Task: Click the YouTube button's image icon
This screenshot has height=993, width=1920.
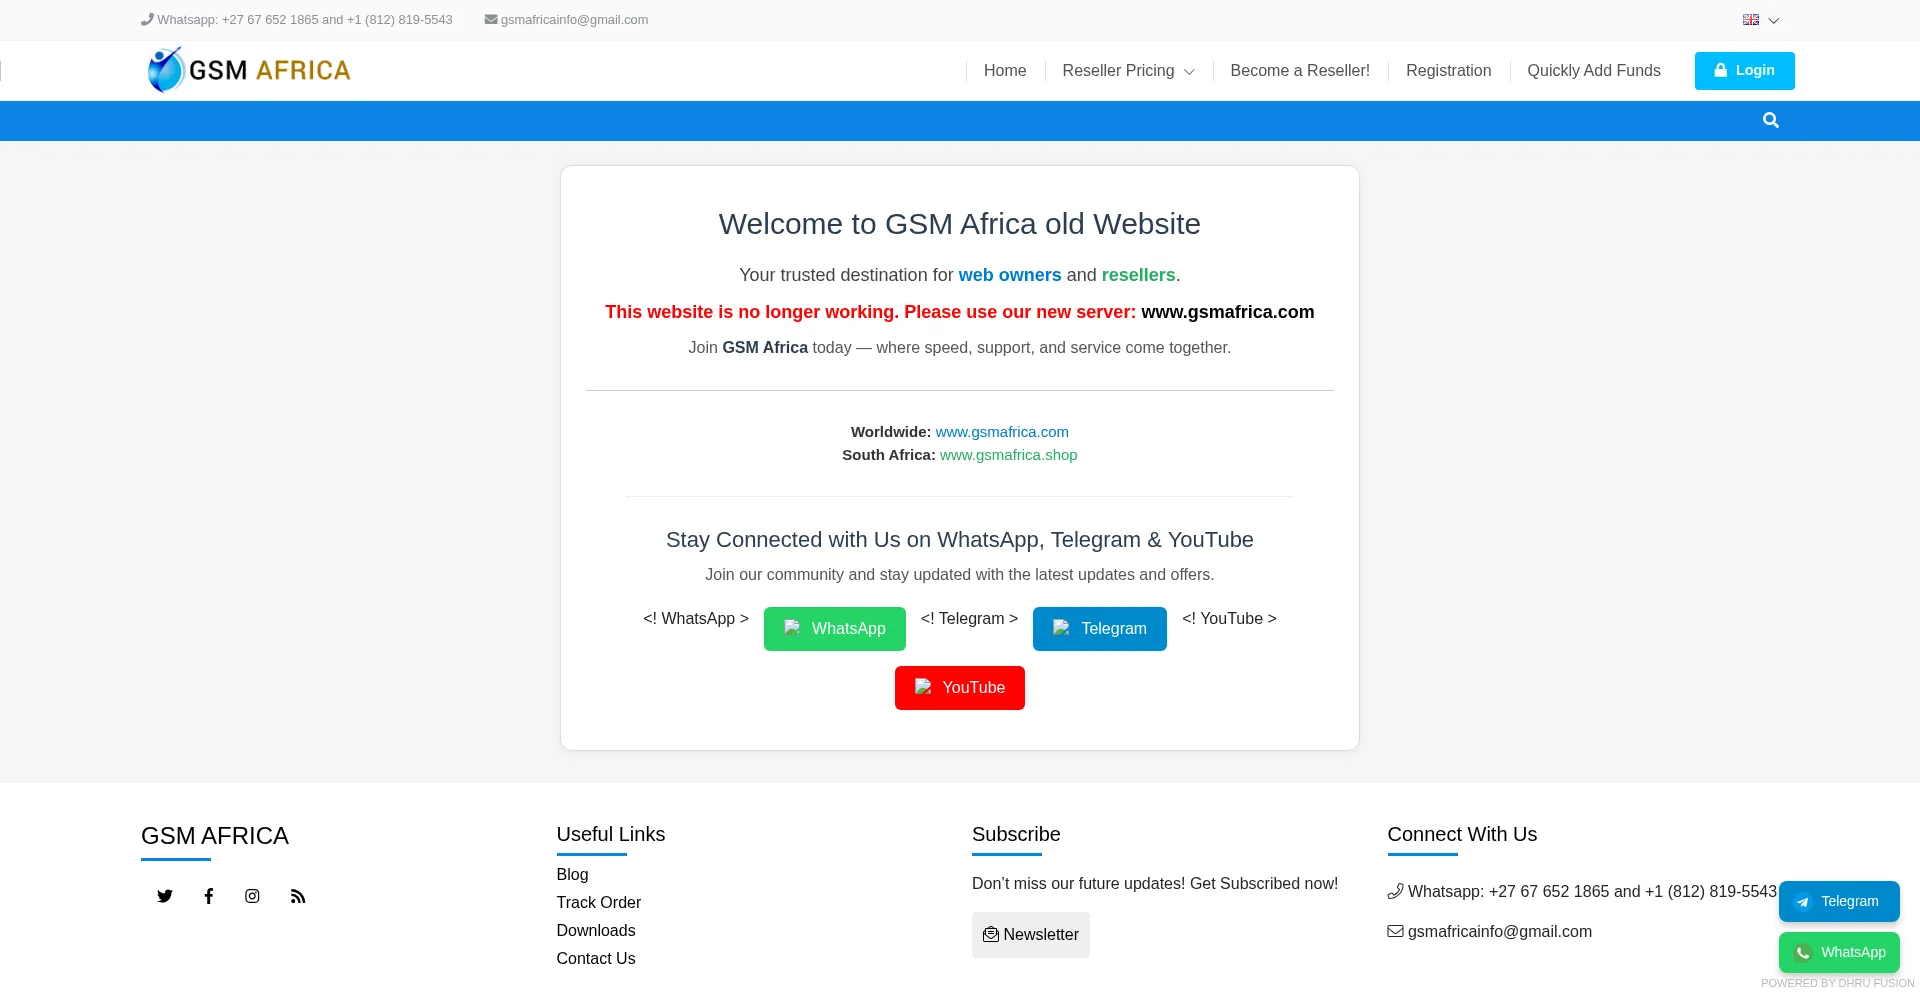Action: (x=923, y=687)
